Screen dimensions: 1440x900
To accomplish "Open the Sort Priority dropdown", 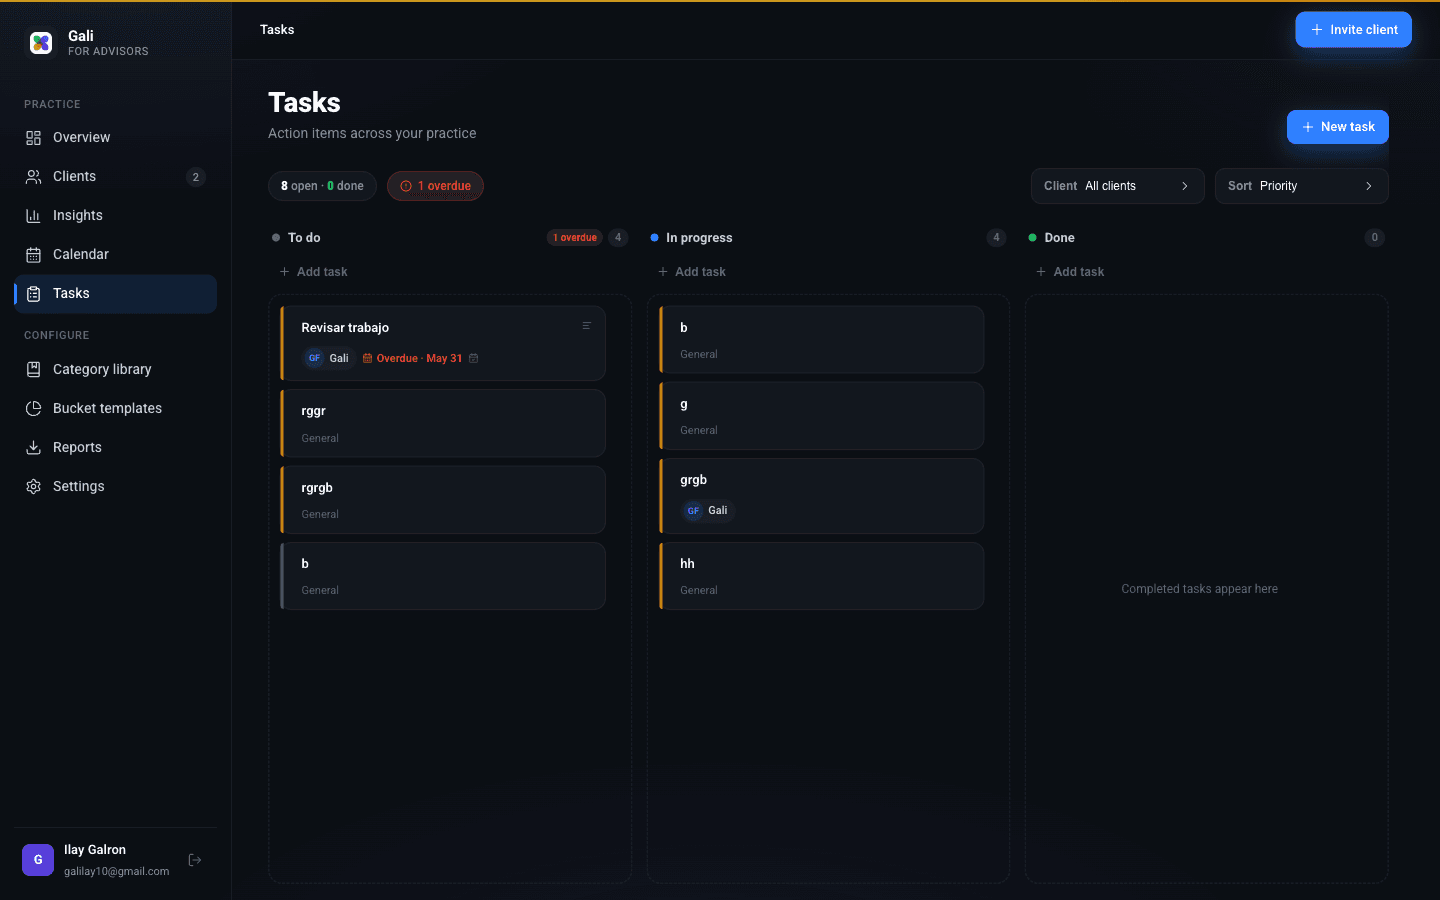I will tap(1301, 186).
